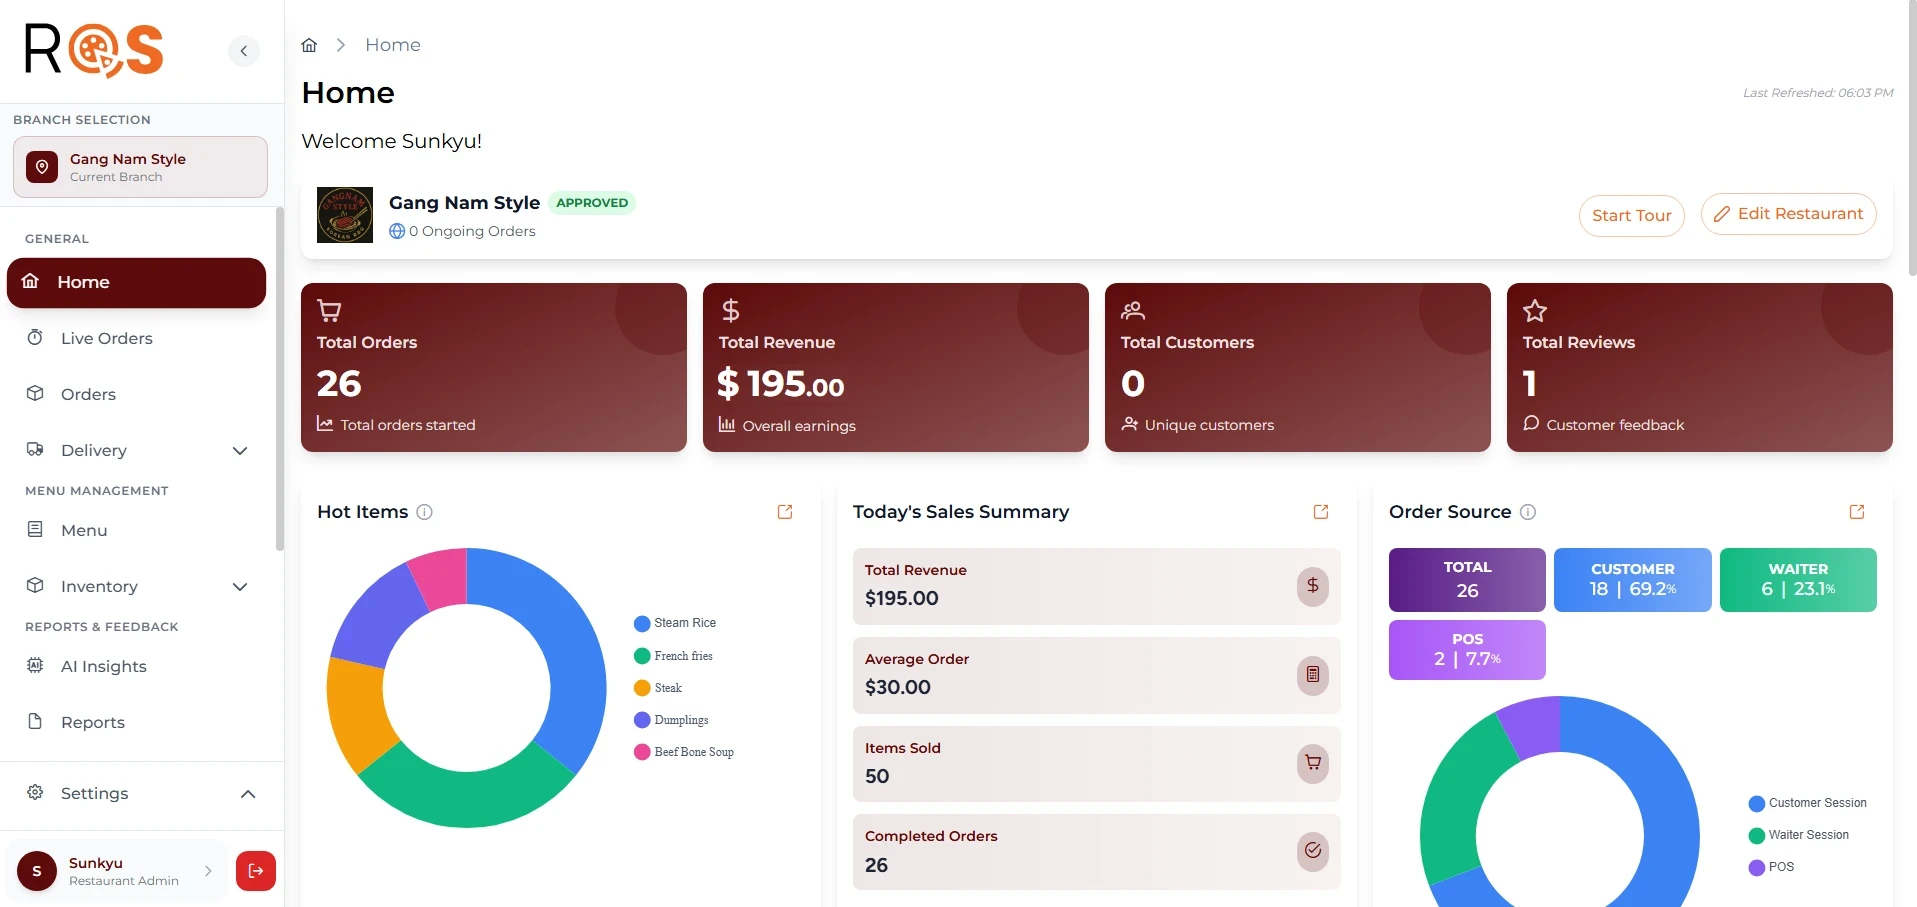Open AI Insights in the sidebar

point(136,666)
